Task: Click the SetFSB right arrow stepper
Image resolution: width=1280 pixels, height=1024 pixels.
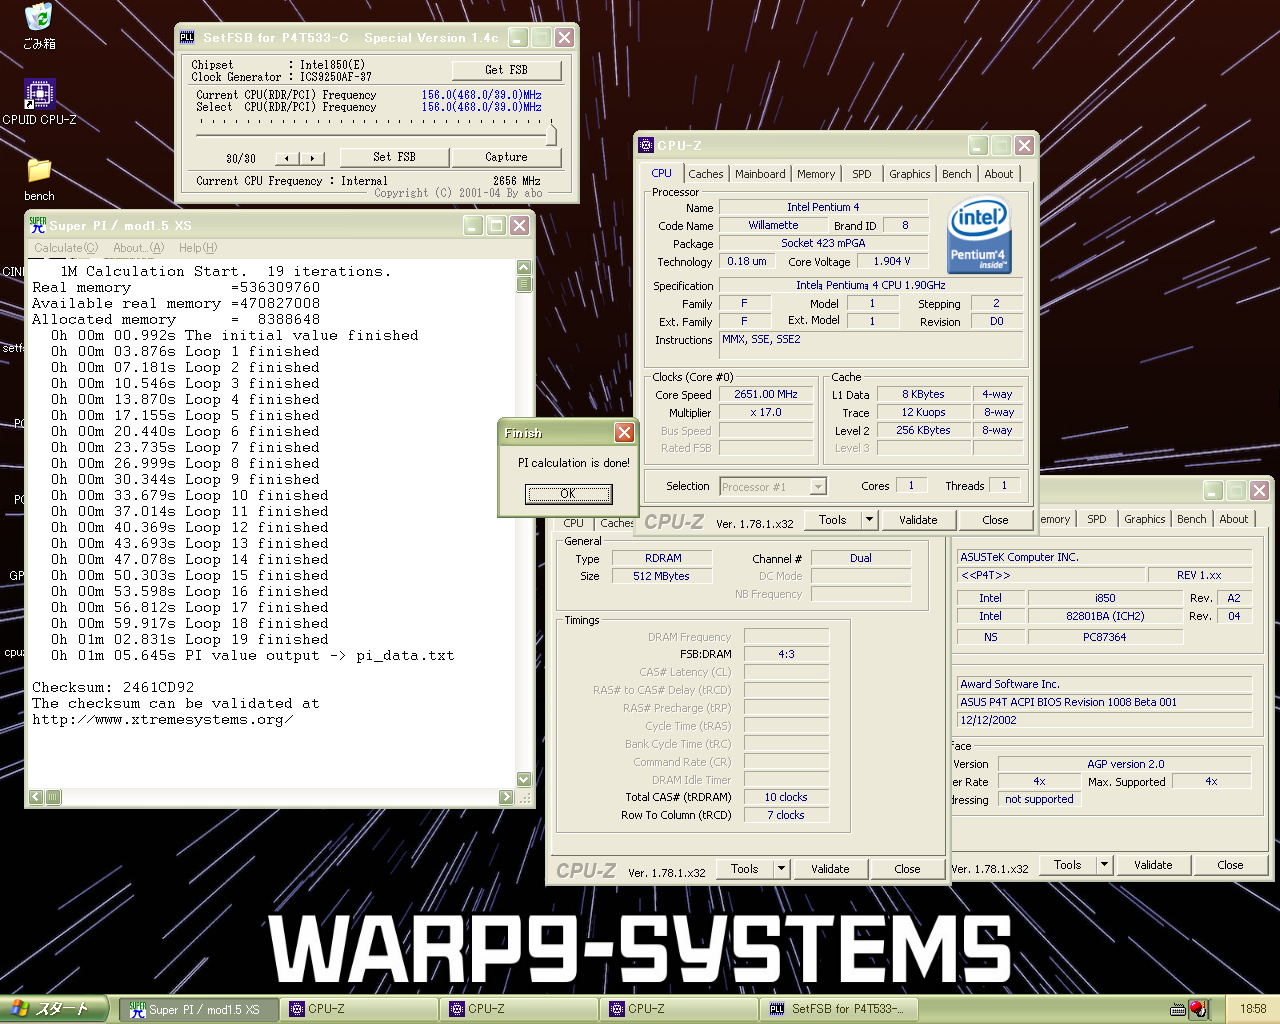Action: tap(313, 158)
